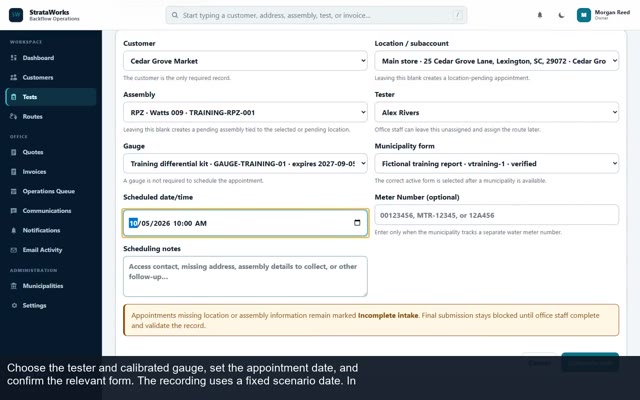The height and width of the screenshot is (400, 640).
Task: Click the StrataWorks SW logo icon
Action: [16, 15]
